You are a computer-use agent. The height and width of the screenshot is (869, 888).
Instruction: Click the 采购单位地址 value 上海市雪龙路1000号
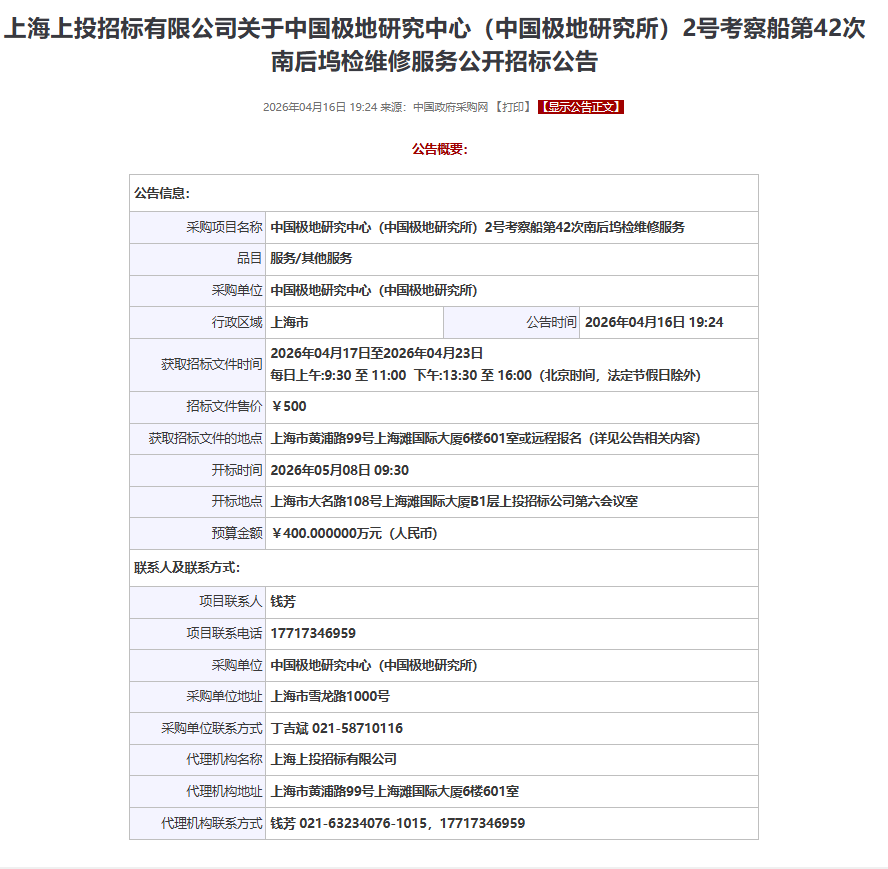[330, 696]
